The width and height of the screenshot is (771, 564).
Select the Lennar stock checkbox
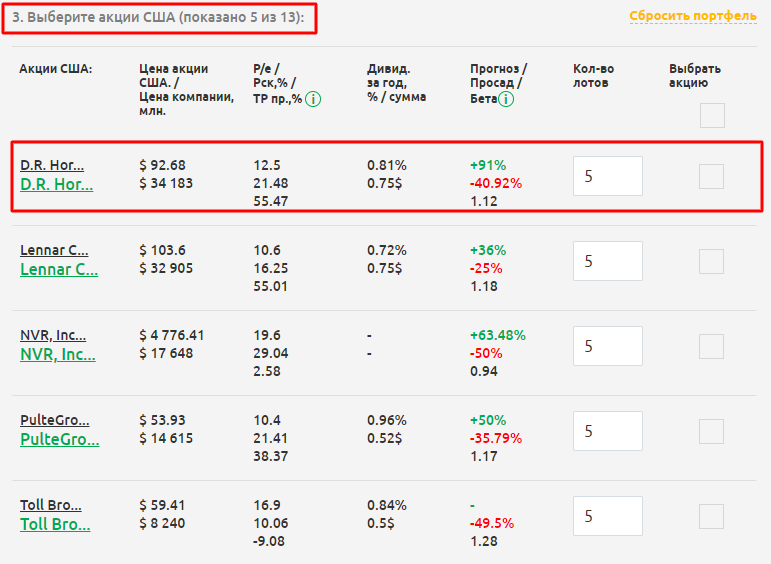(x=711, y=261)
